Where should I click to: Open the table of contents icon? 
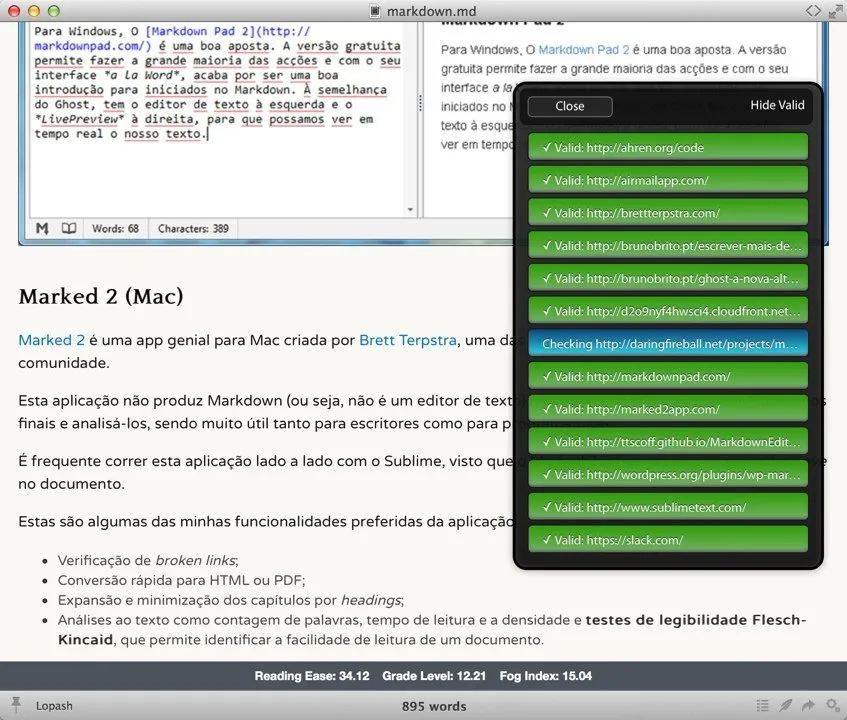762,705
